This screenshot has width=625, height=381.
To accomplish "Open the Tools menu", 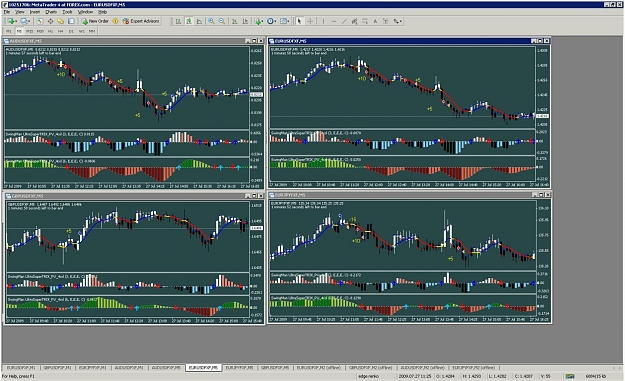I will click(67, 12).
